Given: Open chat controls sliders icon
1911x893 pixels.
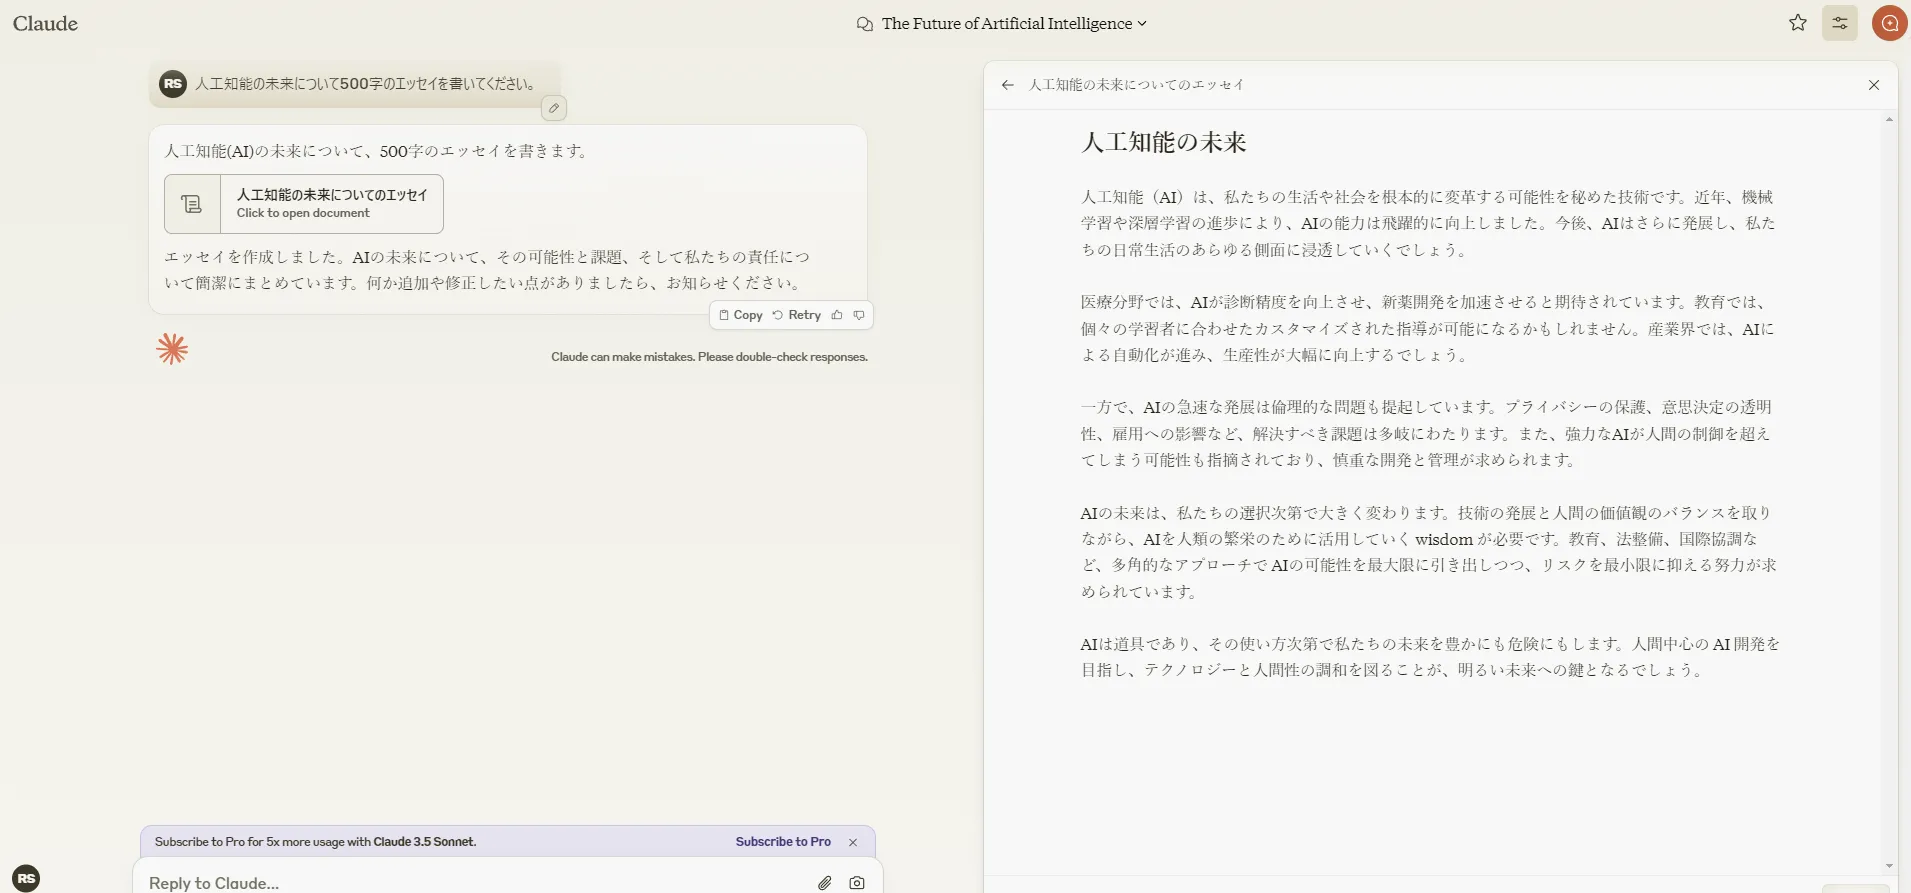Looking at the screenshot, I should click(1840, 23).
